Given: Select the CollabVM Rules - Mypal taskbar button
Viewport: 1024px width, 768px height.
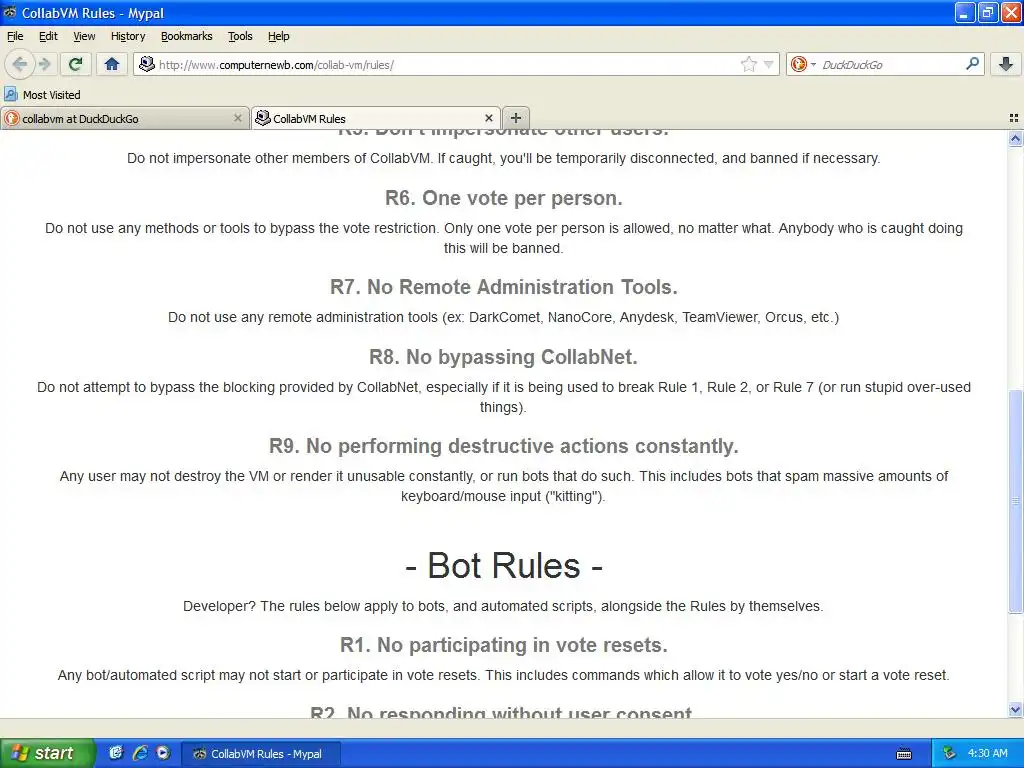Looking at the screenshot, I should point(259,754).
